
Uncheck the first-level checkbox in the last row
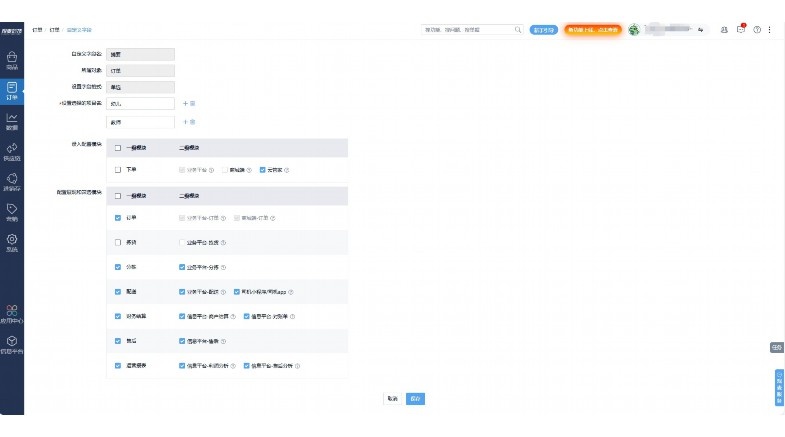point(118,365)
